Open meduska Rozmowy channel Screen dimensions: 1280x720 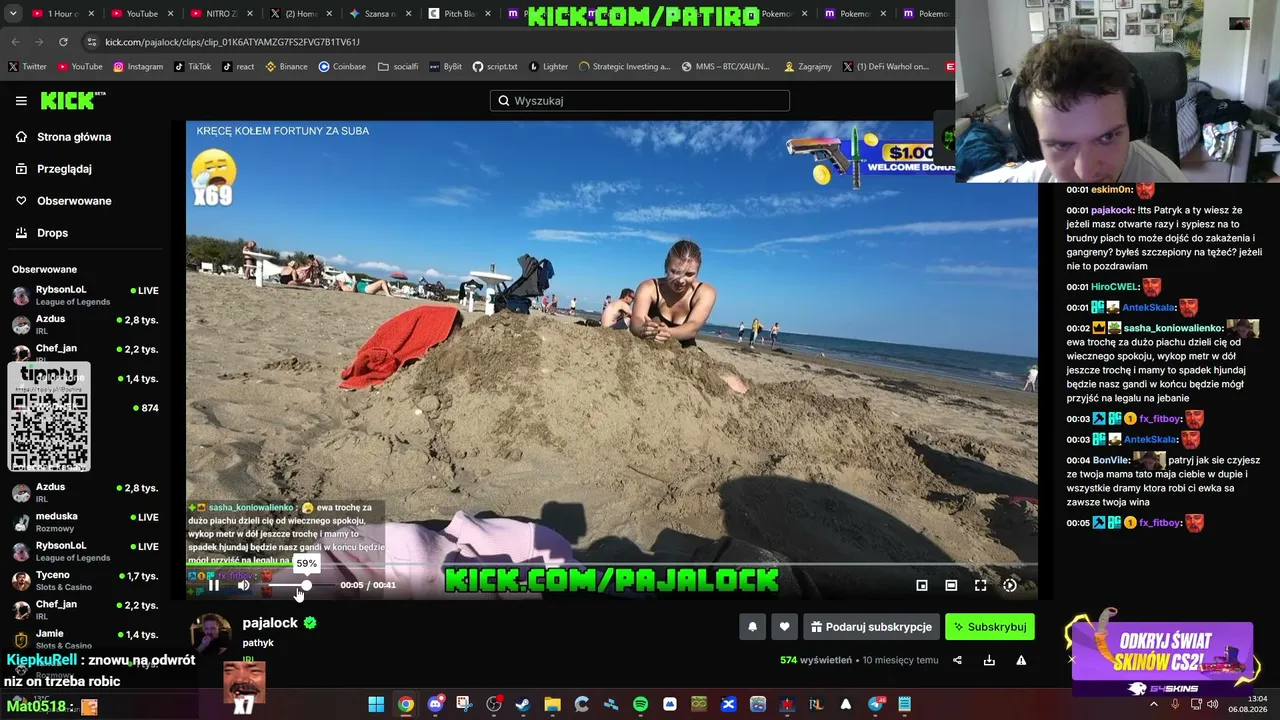[86, 522]
